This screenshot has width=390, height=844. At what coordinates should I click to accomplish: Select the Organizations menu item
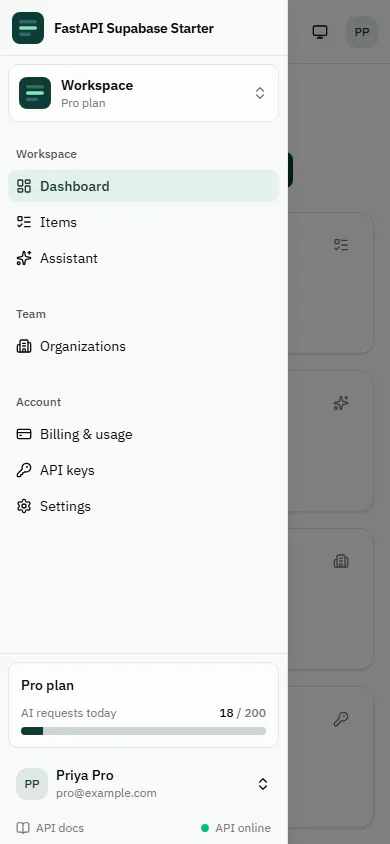tap(144, 346)
